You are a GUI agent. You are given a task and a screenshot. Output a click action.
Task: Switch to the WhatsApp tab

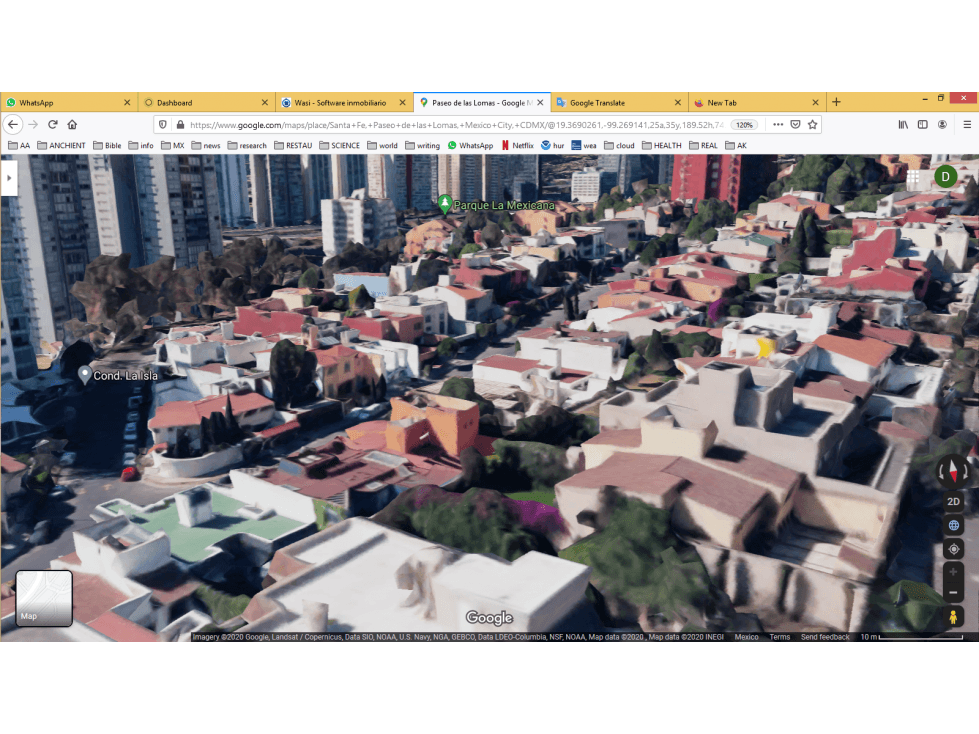click(69, 102)
